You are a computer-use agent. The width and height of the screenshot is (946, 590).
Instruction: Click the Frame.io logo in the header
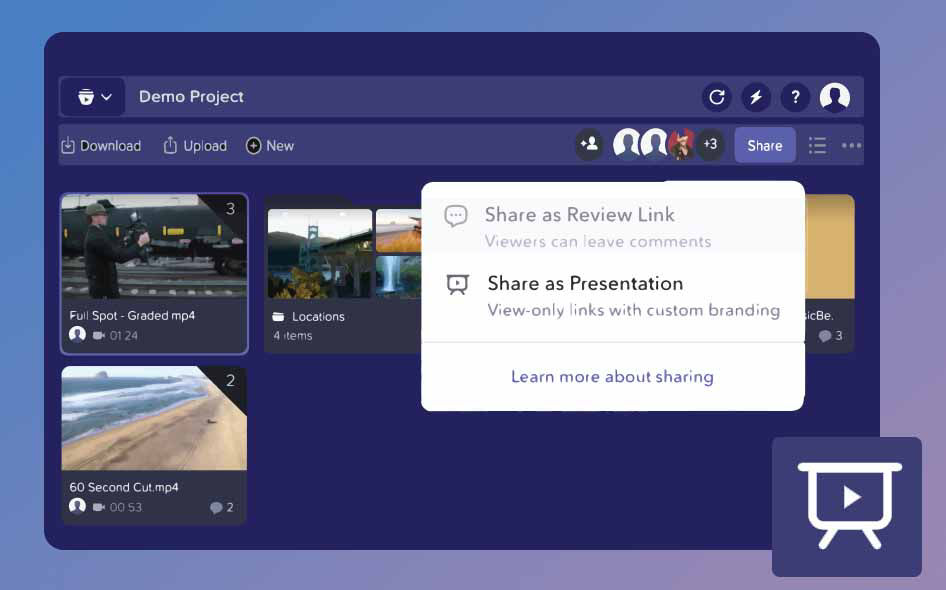click(x=84, y=96)
